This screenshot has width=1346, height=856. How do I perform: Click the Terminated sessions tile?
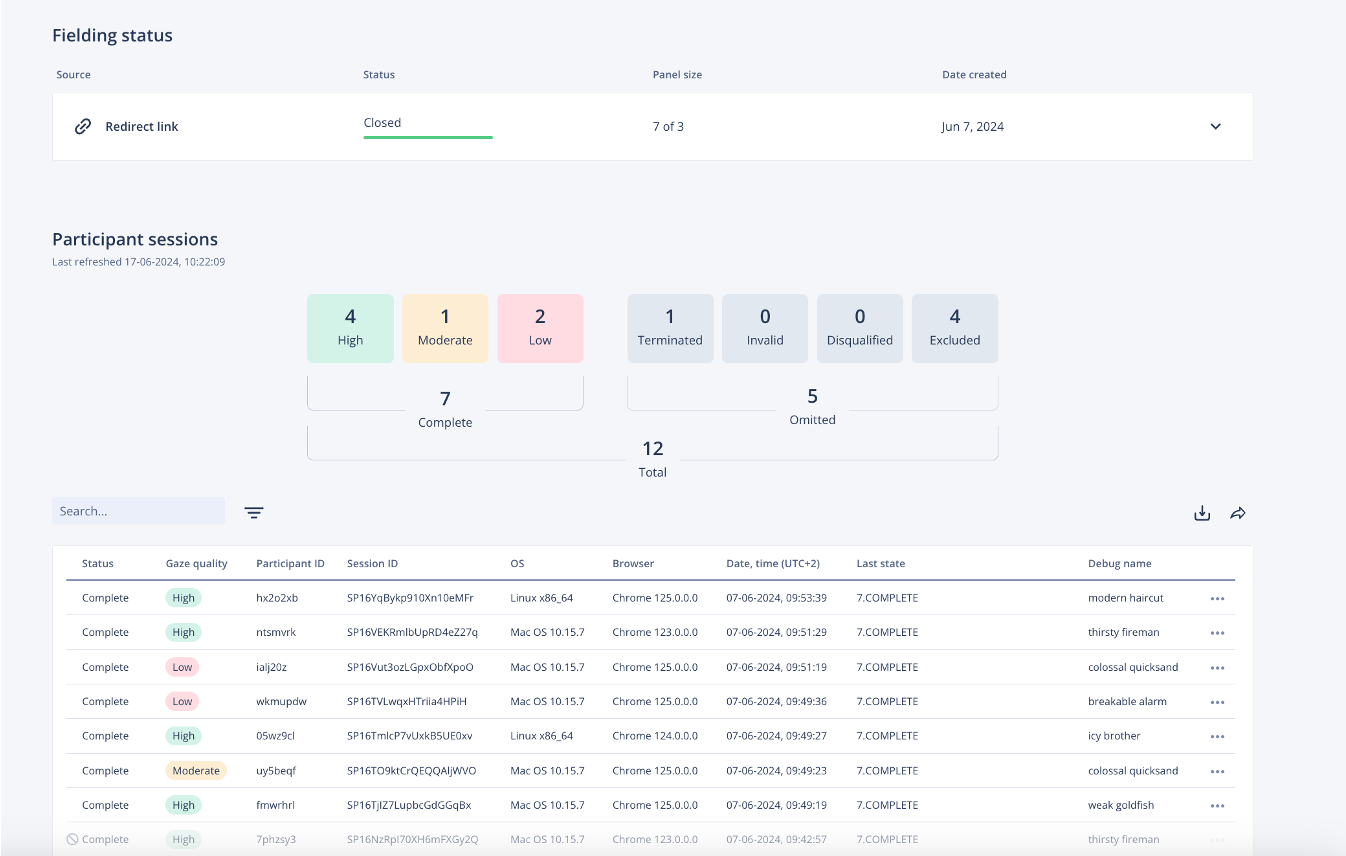coord(670,328)
